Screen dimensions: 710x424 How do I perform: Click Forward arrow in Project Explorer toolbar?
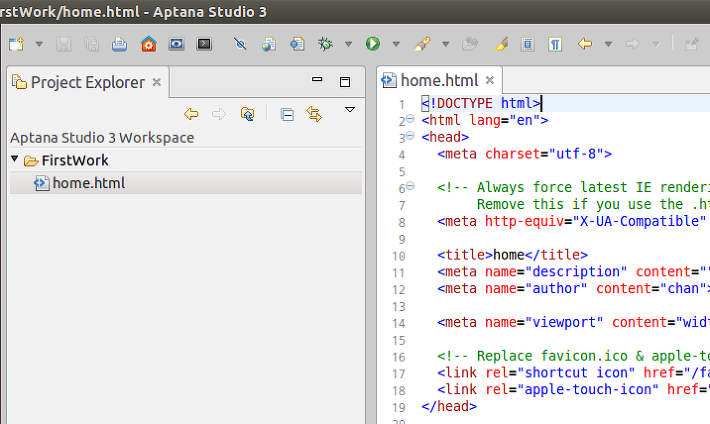click(x=219, y=114)
